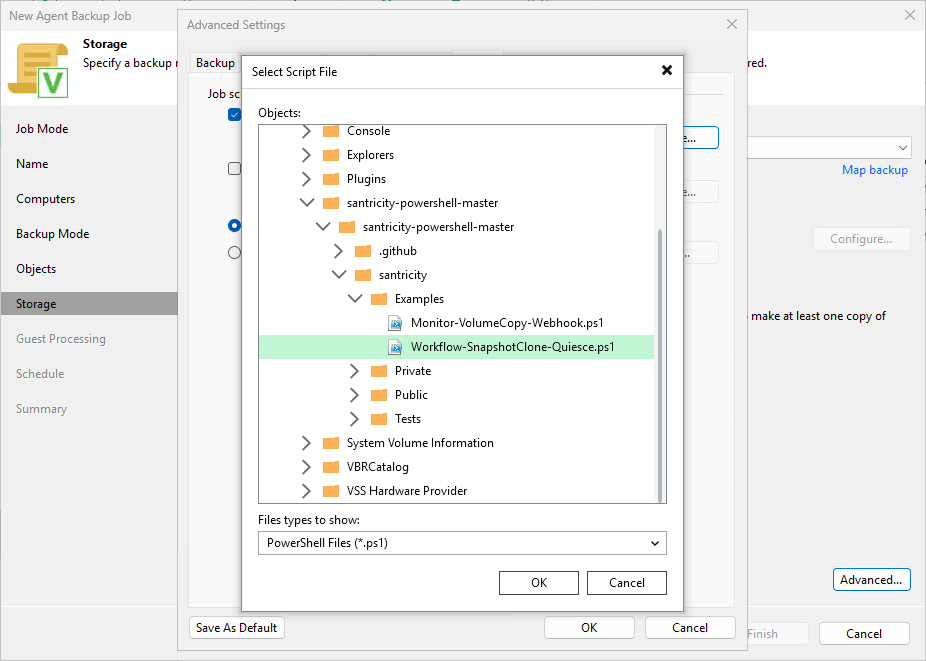This screenshot has width=926, height=661.
Task: Select the Tests folder label
Action: tap(407, 419)
